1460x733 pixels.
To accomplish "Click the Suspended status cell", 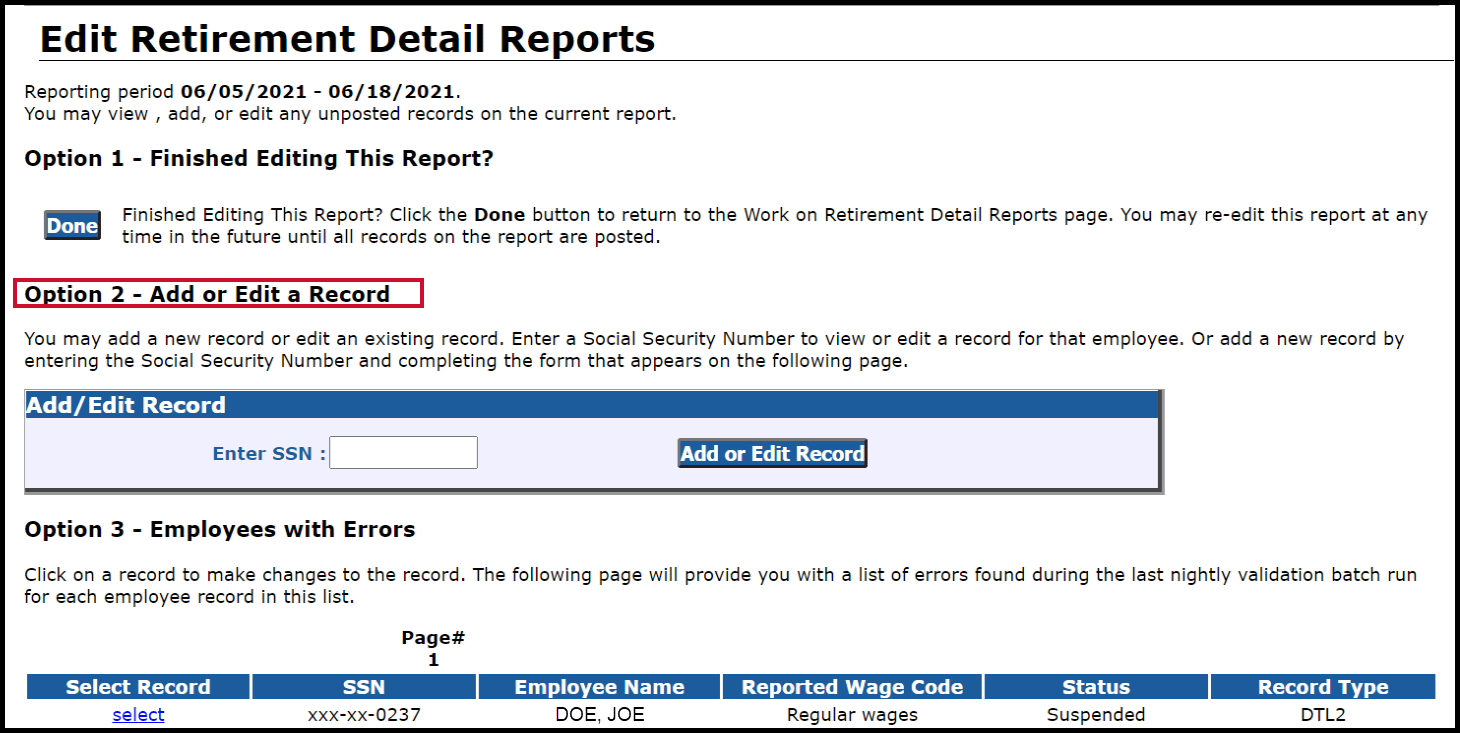I will (1096, 714).
